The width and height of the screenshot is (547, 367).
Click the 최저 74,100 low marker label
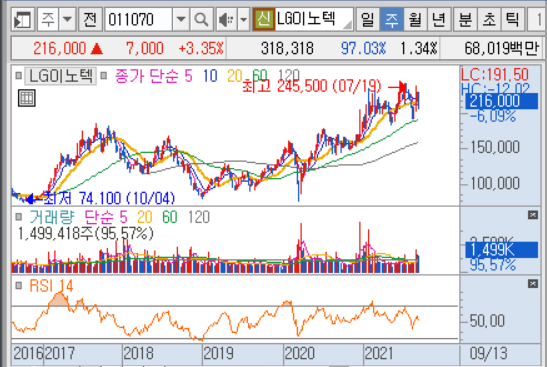tap(109, 199)
